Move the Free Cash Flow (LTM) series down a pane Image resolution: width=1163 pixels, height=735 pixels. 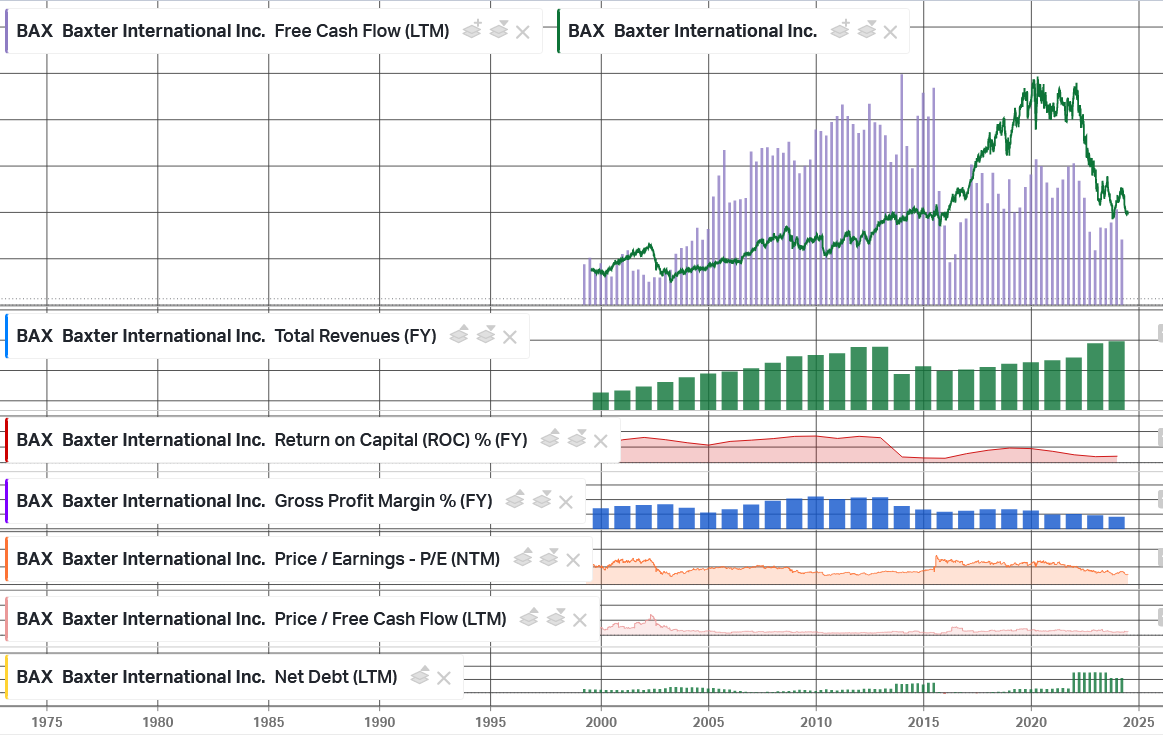click(x=498, y=30)
